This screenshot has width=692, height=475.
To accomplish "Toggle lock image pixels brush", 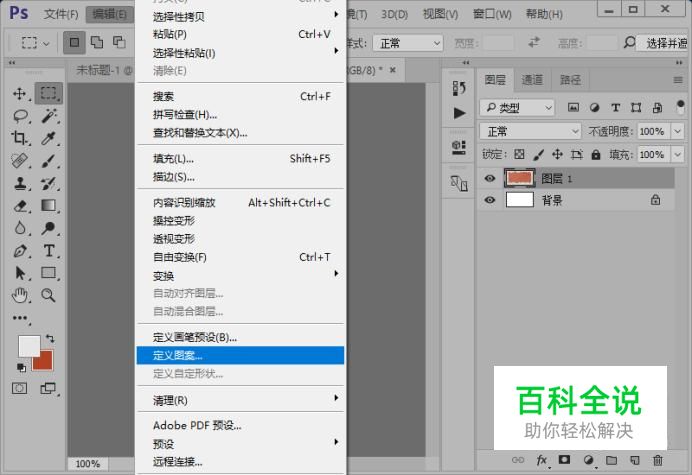I will 538,154.
